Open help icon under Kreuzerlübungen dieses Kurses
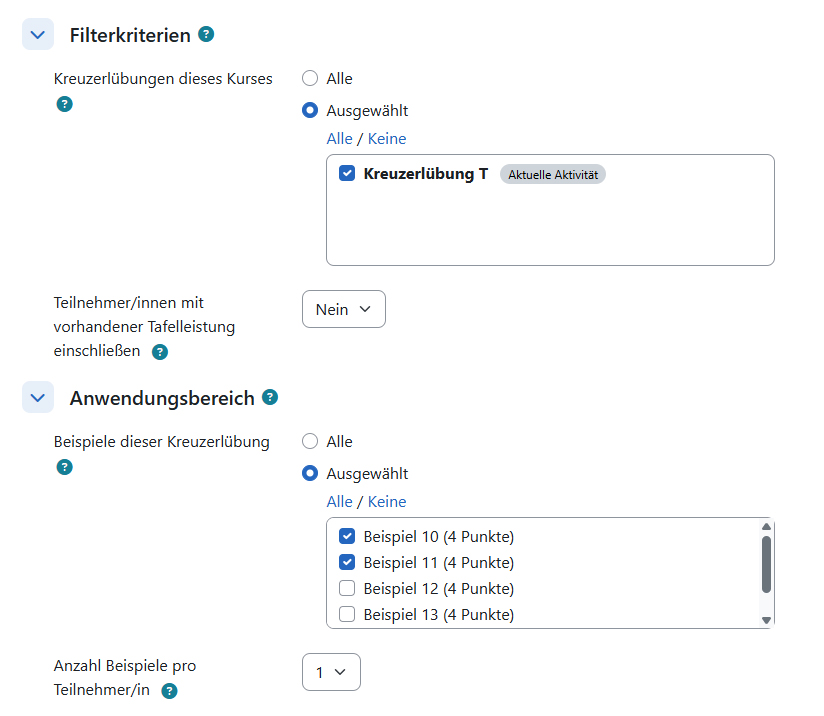 tap(64, 104)
